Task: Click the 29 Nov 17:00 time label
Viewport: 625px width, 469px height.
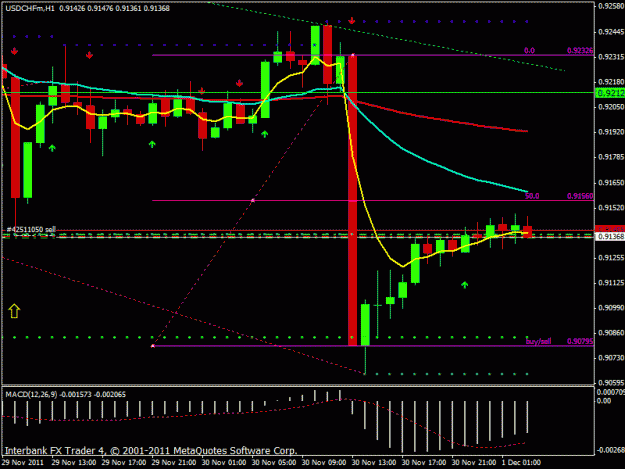Action: (x=124, y=463)
